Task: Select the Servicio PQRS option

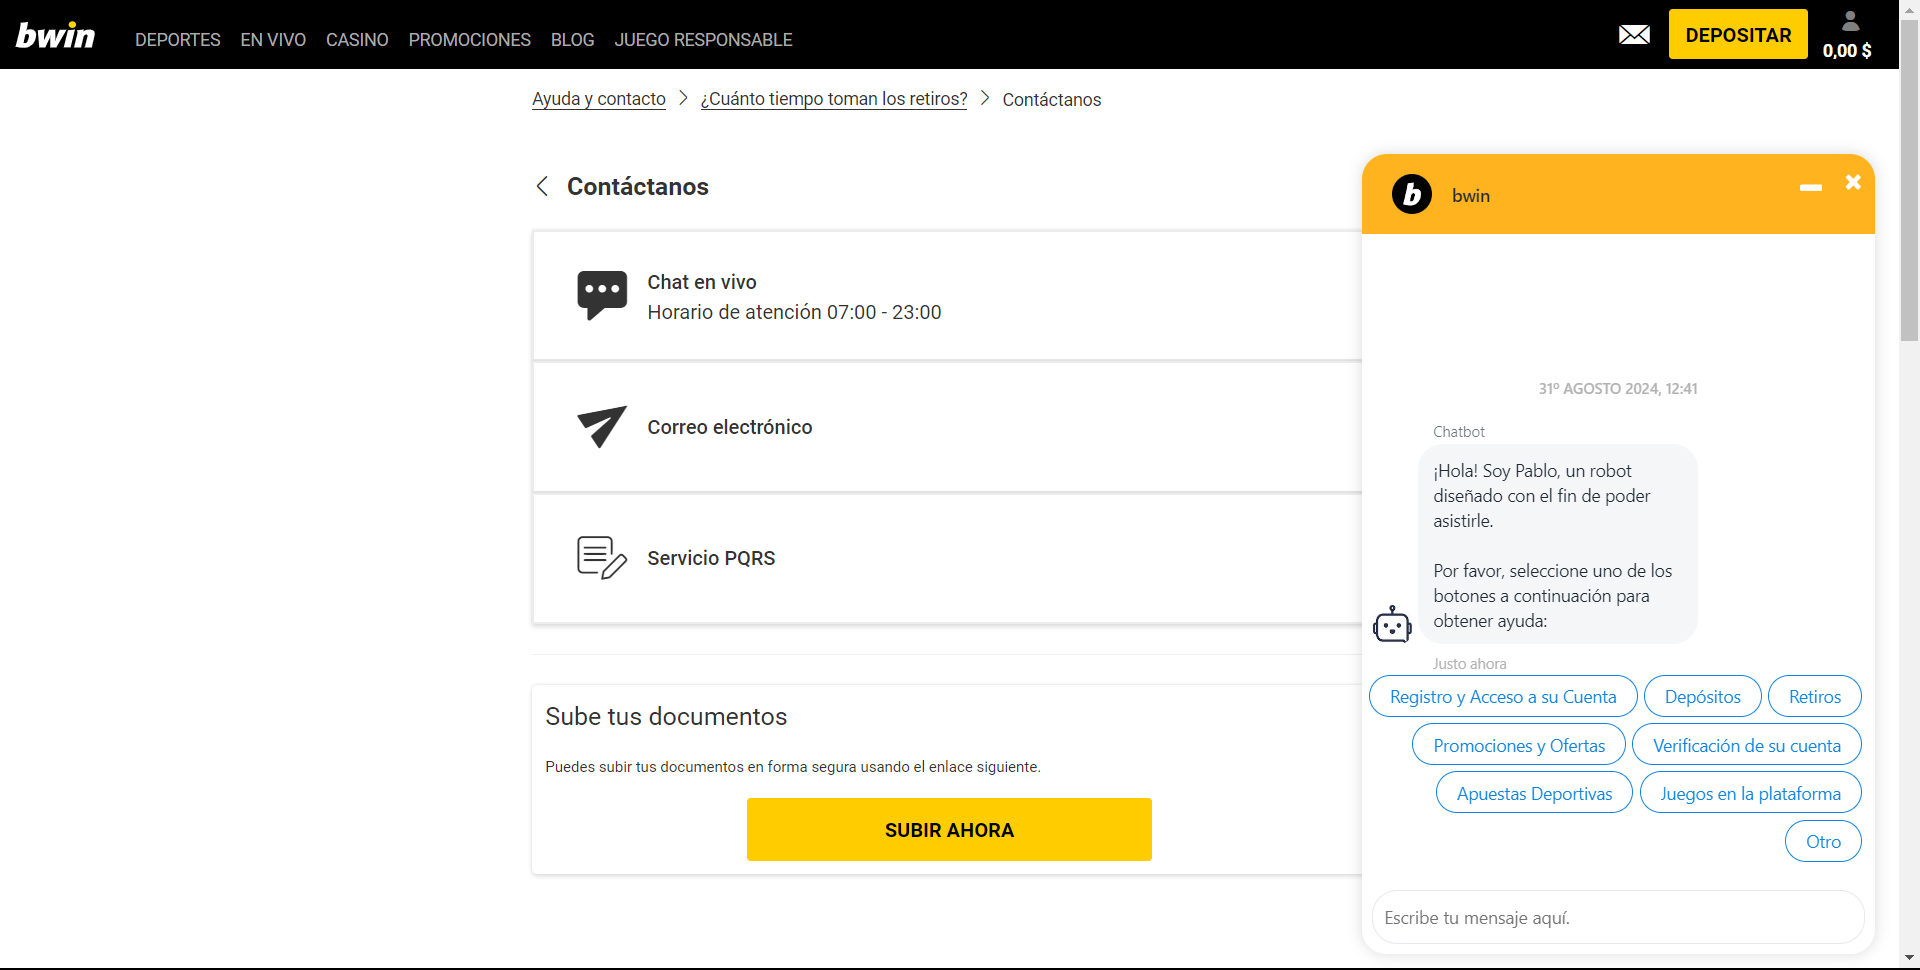Action: [x=947, y=558]
